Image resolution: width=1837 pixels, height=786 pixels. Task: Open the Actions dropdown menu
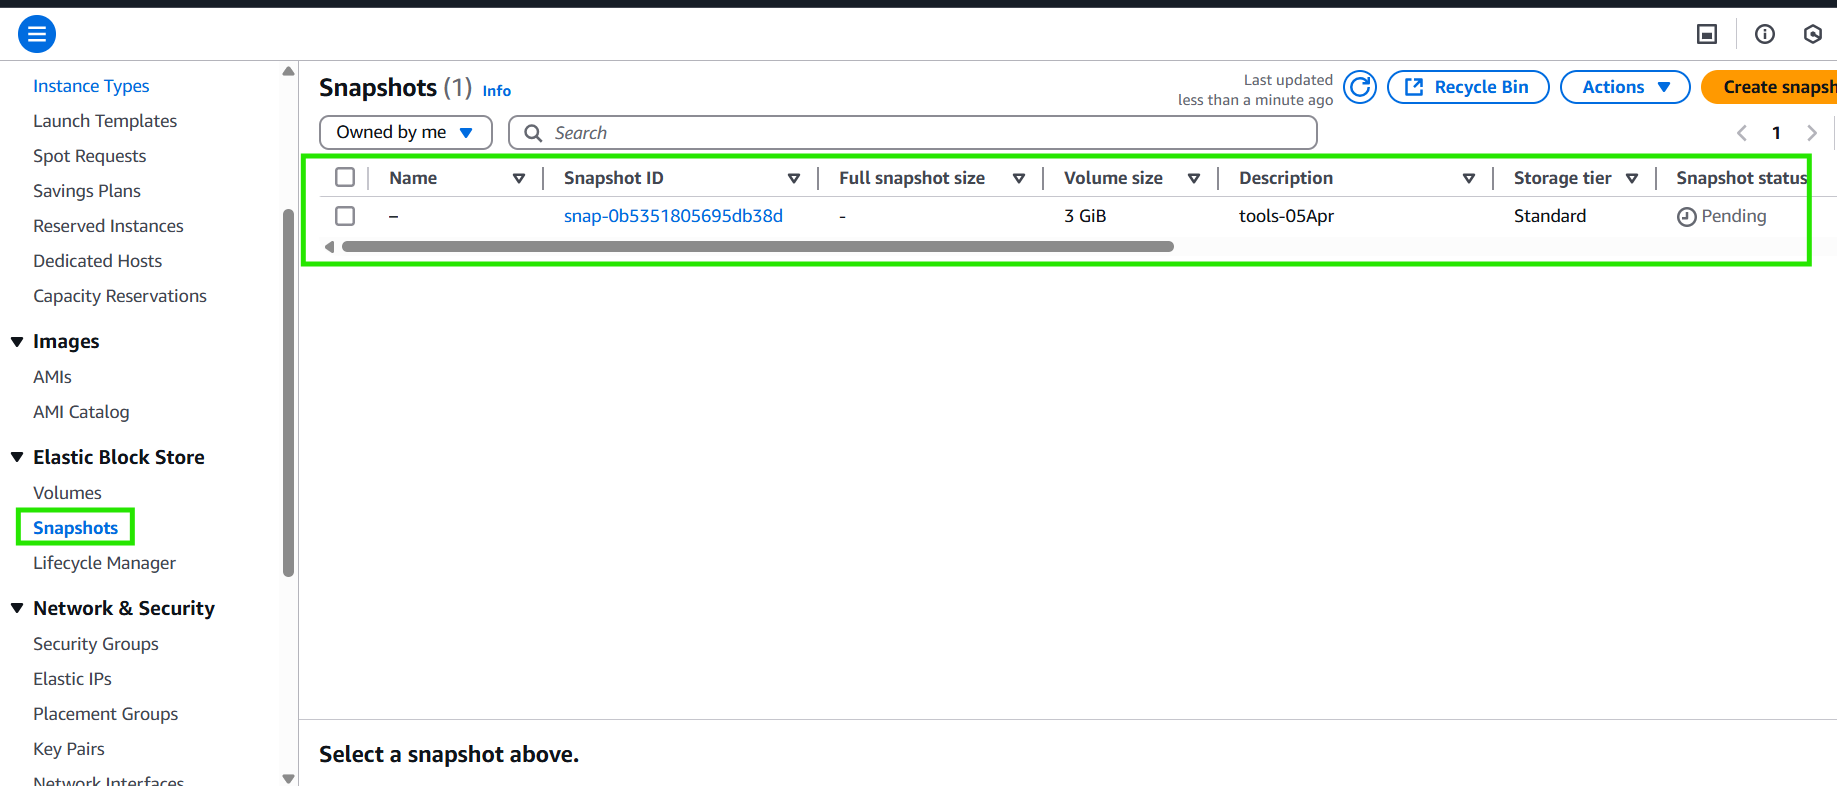click(1625, 87)
